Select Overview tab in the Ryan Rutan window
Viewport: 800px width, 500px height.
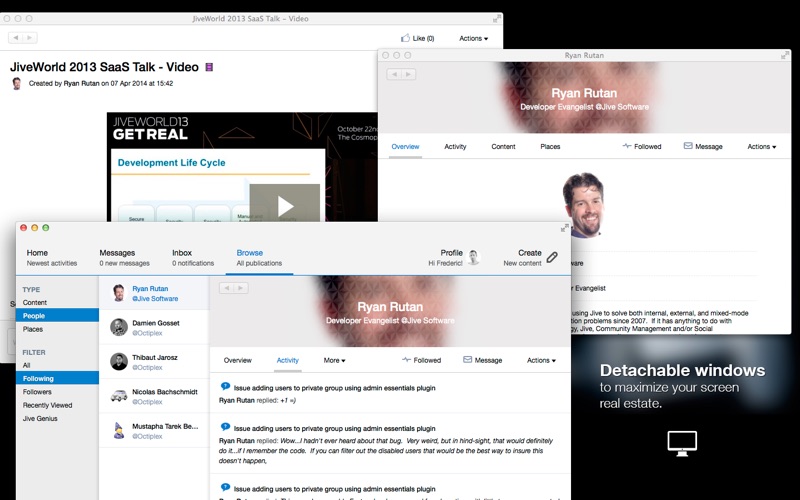tap(405, 146)
